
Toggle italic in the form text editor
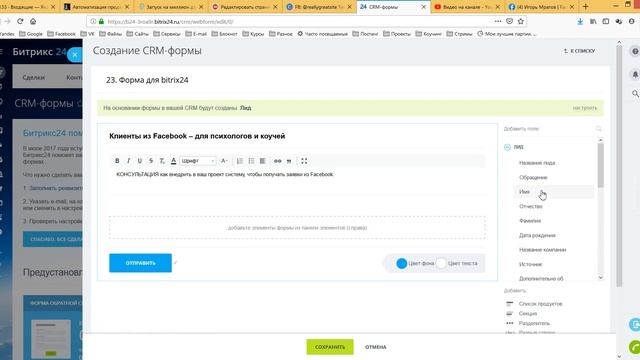[x=128, y=161]
